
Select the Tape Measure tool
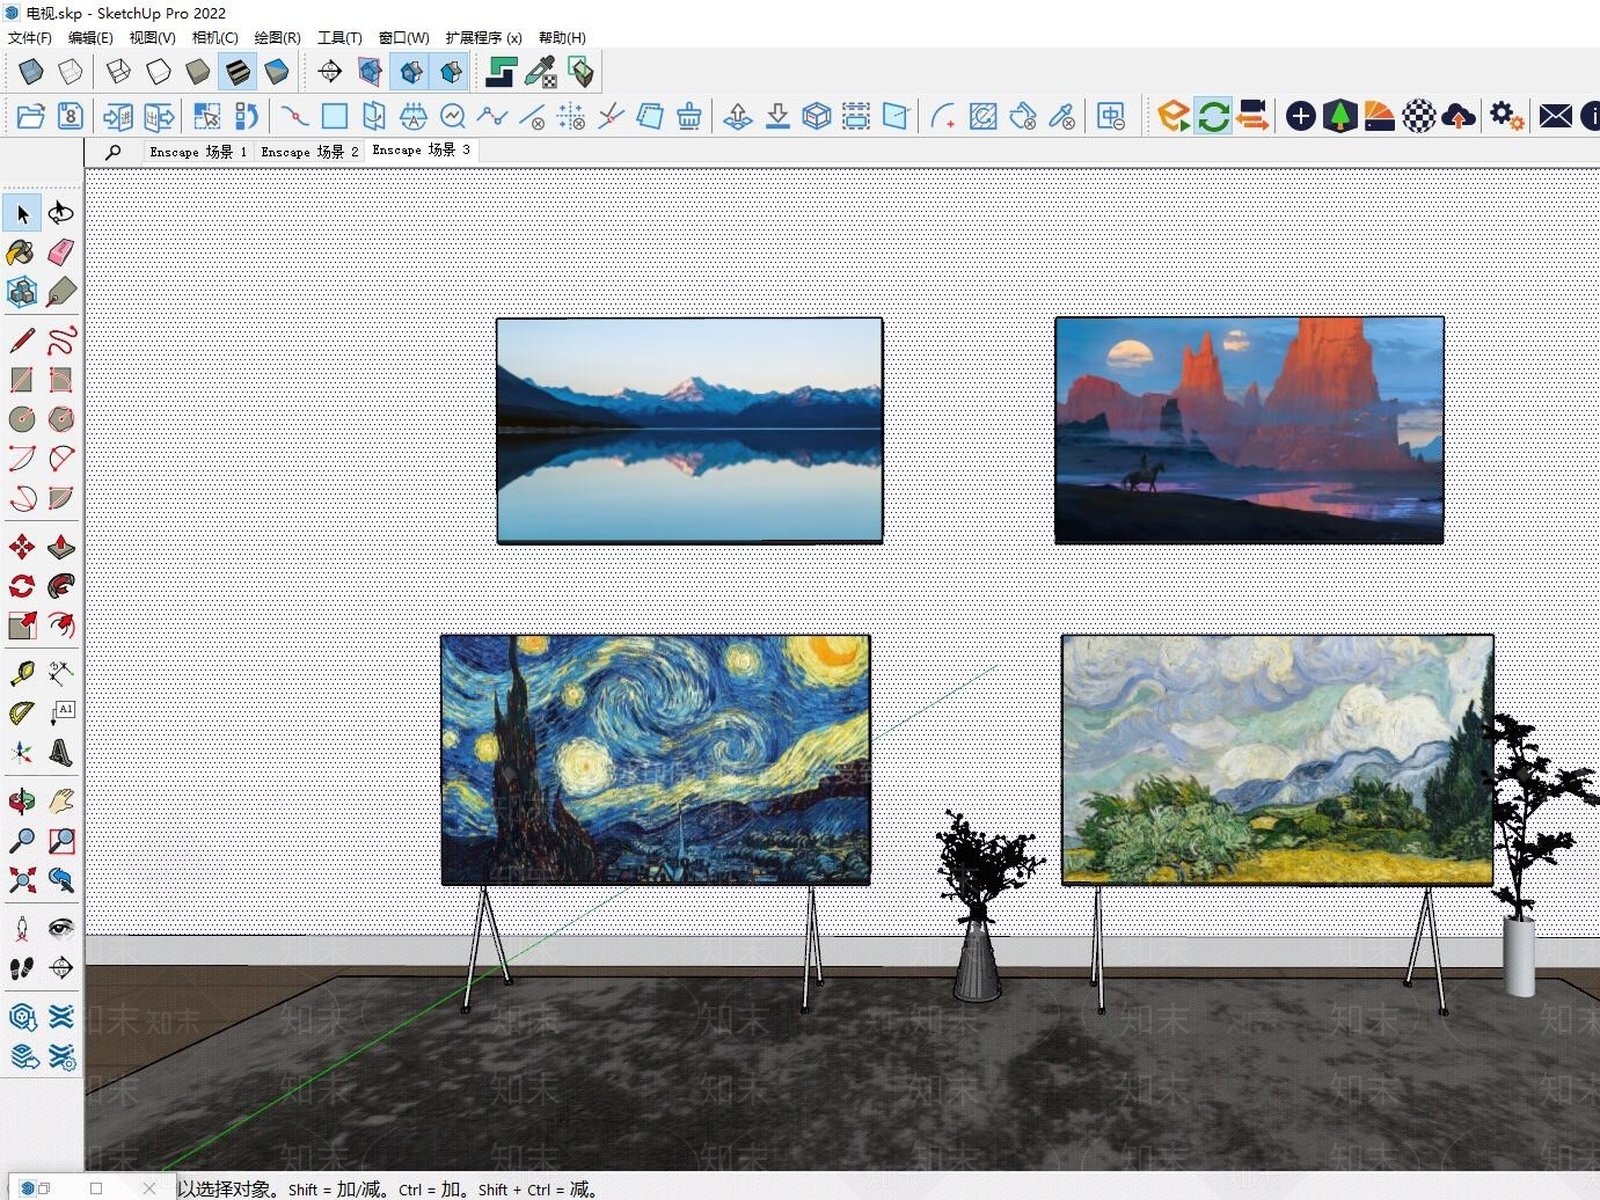tap(21, 673)
